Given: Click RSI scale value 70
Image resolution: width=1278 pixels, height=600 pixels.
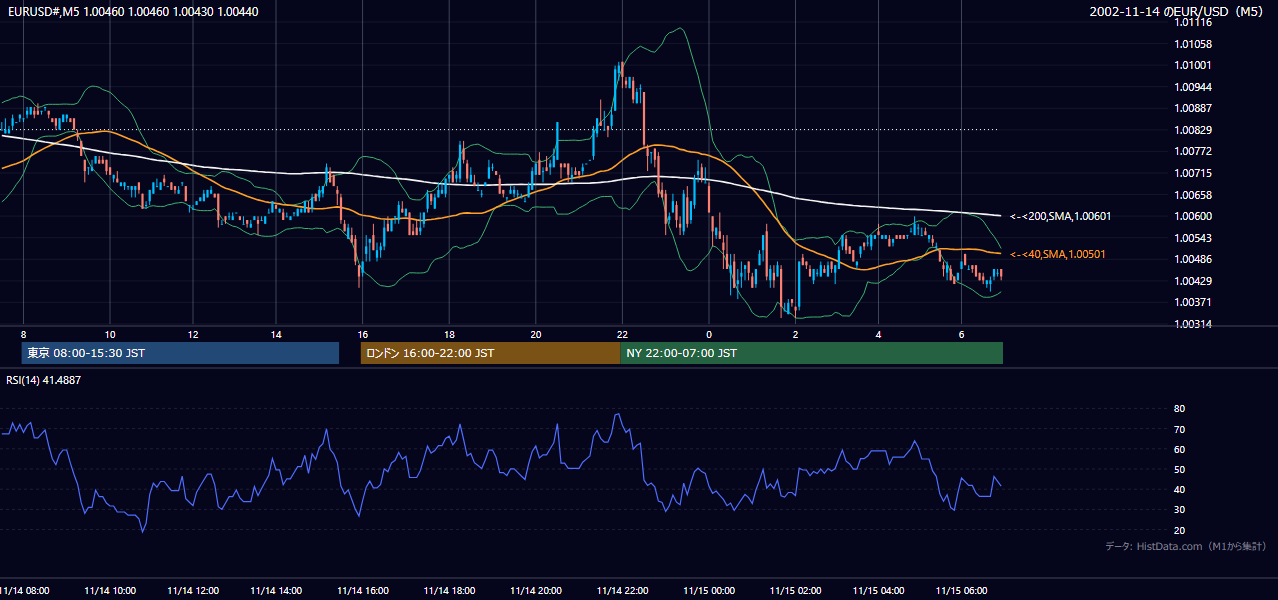Looking at the screenshot, I should pos(1179,429).
